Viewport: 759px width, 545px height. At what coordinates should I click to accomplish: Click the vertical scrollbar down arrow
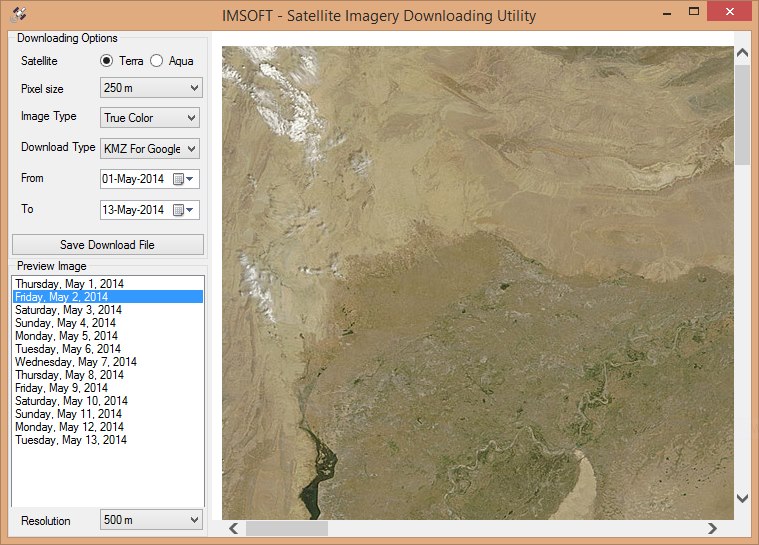[x=742, y=499]
